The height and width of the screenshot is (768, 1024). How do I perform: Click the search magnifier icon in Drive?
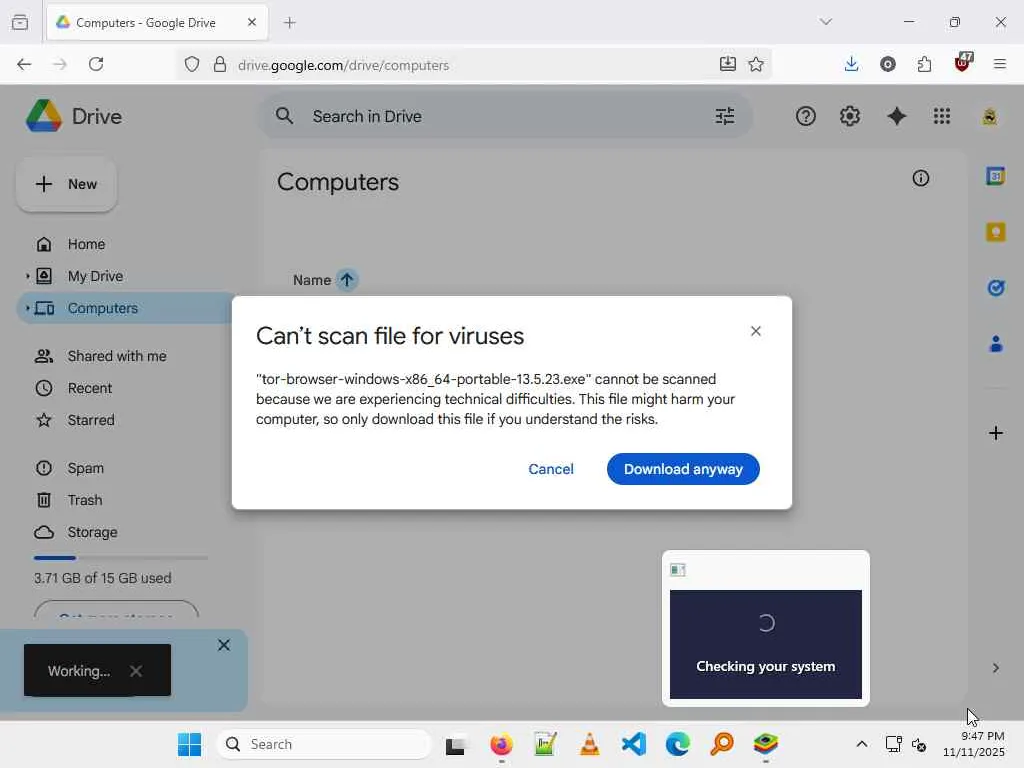284,116
